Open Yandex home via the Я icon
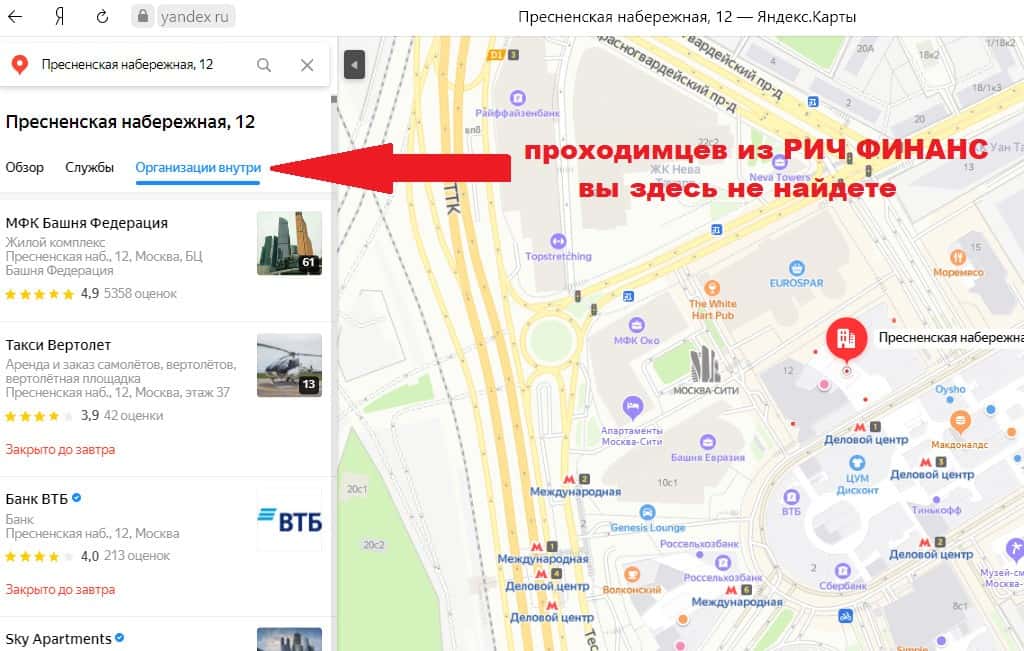The height and width of the screenshot is (651, 1024). point(59,16)
